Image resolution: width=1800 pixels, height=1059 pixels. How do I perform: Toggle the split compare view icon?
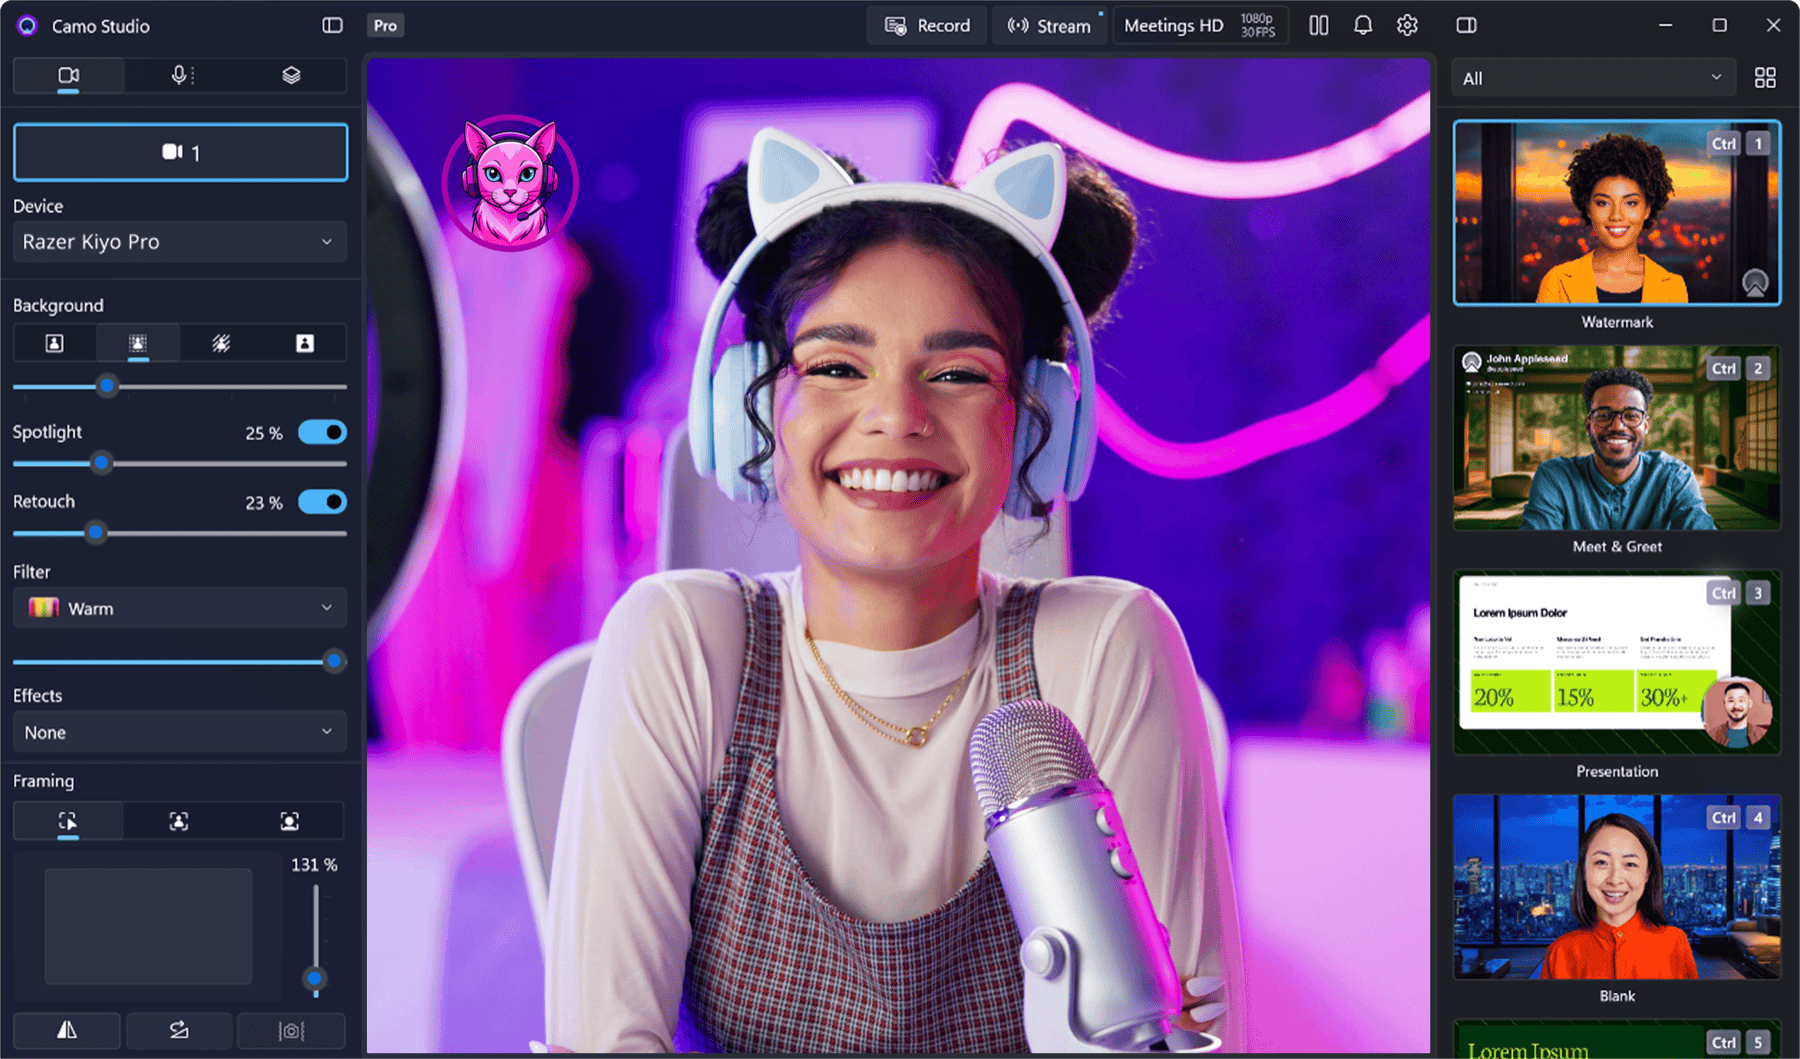click(x=1319, y=26)
